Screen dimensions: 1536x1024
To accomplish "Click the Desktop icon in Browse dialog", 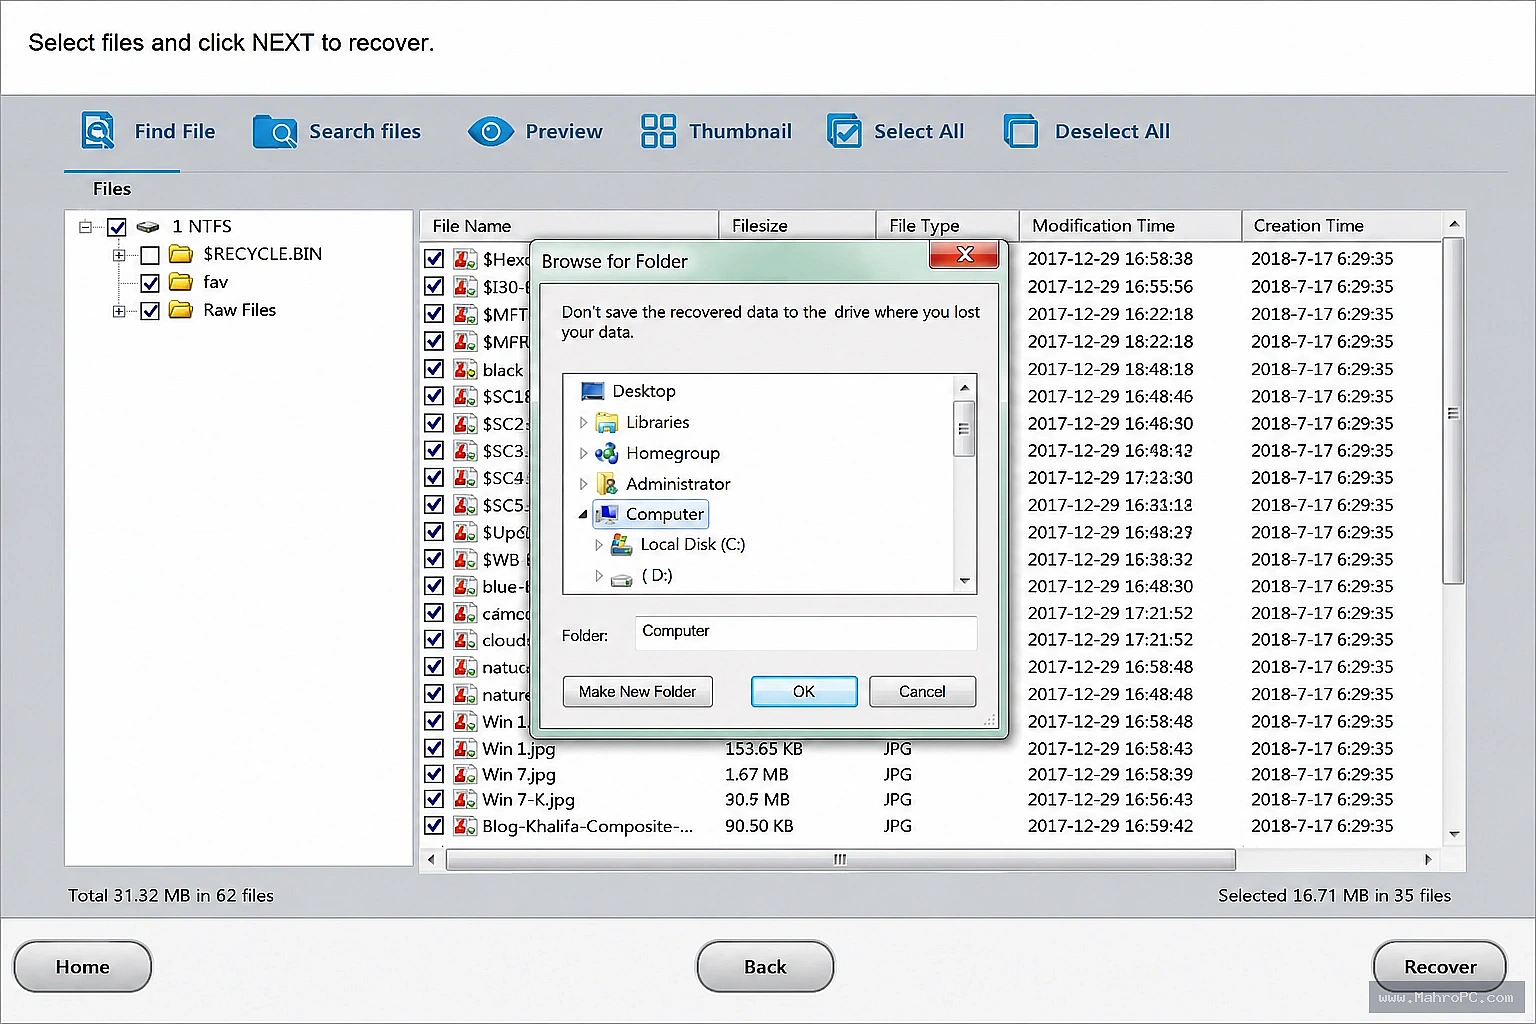I will pos(593,391).
